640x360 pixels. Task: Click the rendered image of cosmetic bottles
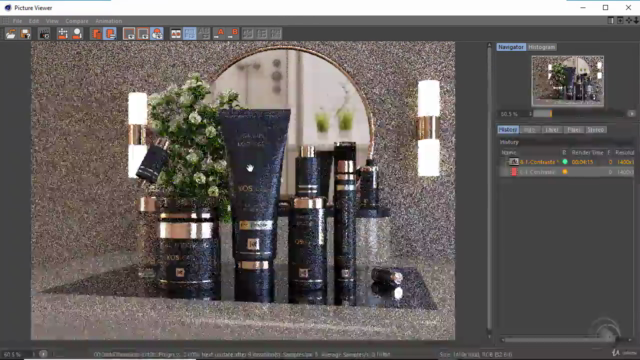(243, 191)
